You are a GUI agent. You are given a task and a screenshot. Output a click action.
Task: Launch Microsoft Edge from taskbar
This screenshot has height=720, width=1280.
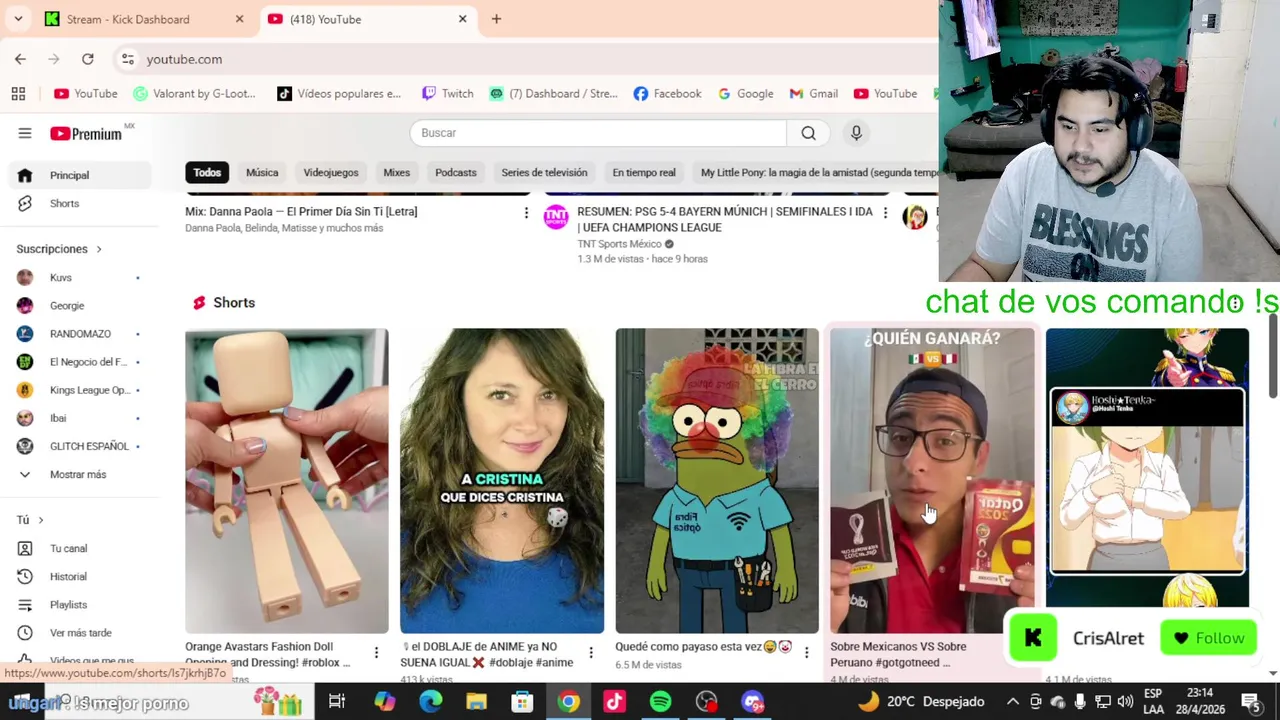coord(430,702)
